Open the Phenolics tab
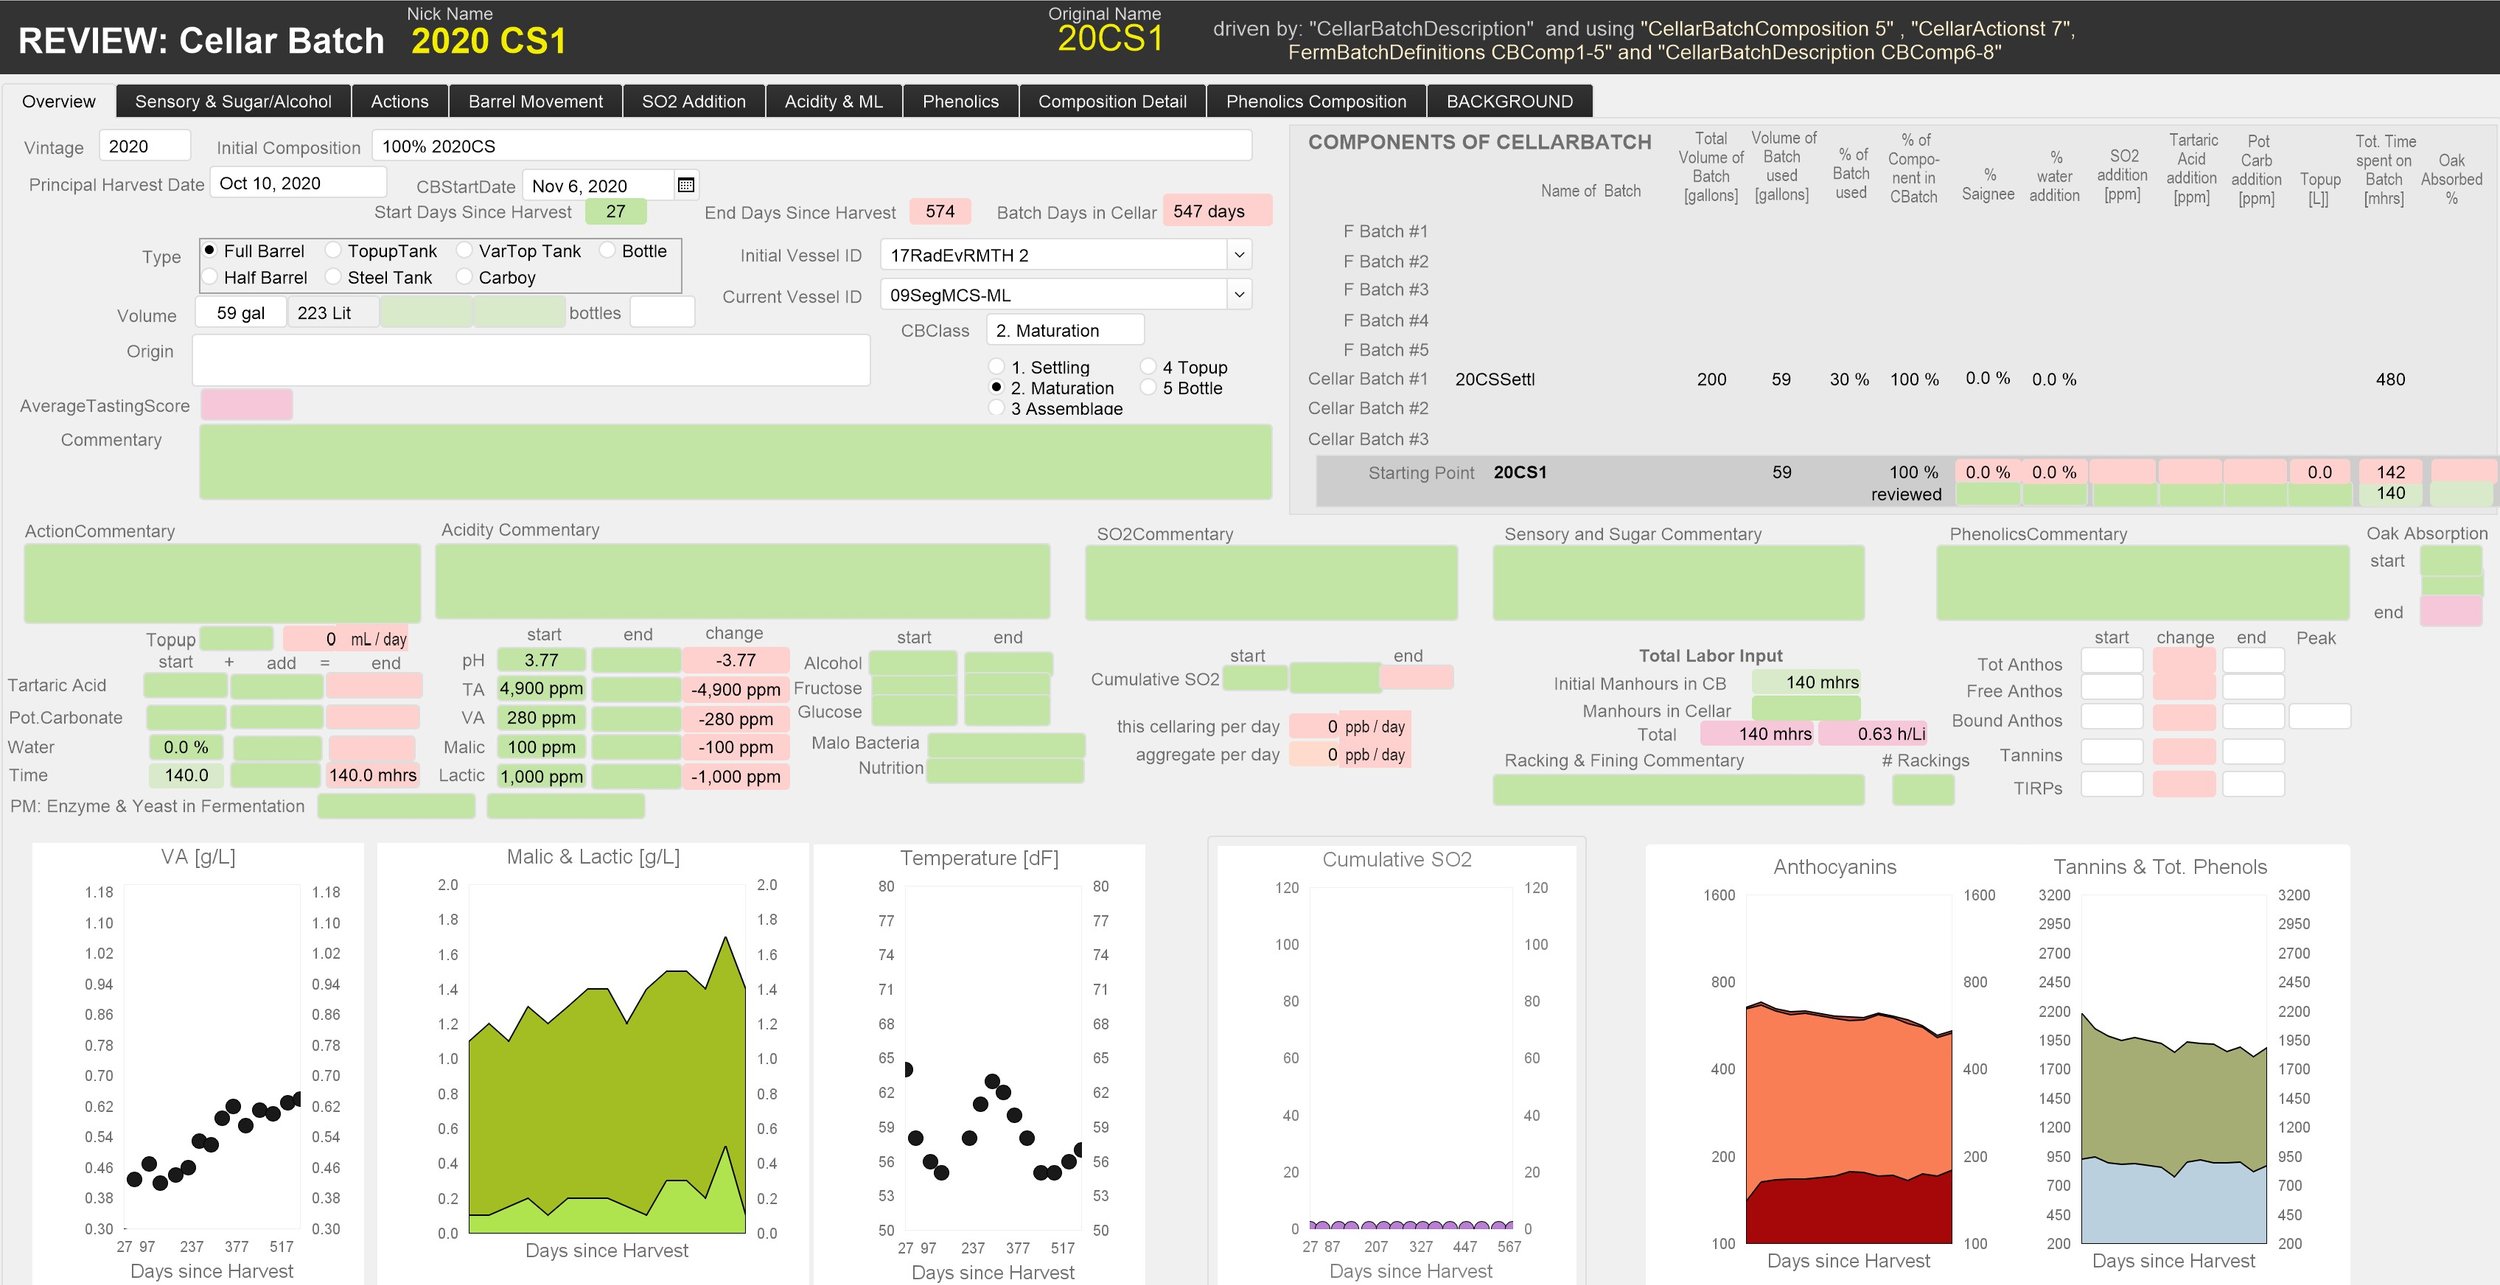This screenshot has height=1285, width=2500. point(960,101)
